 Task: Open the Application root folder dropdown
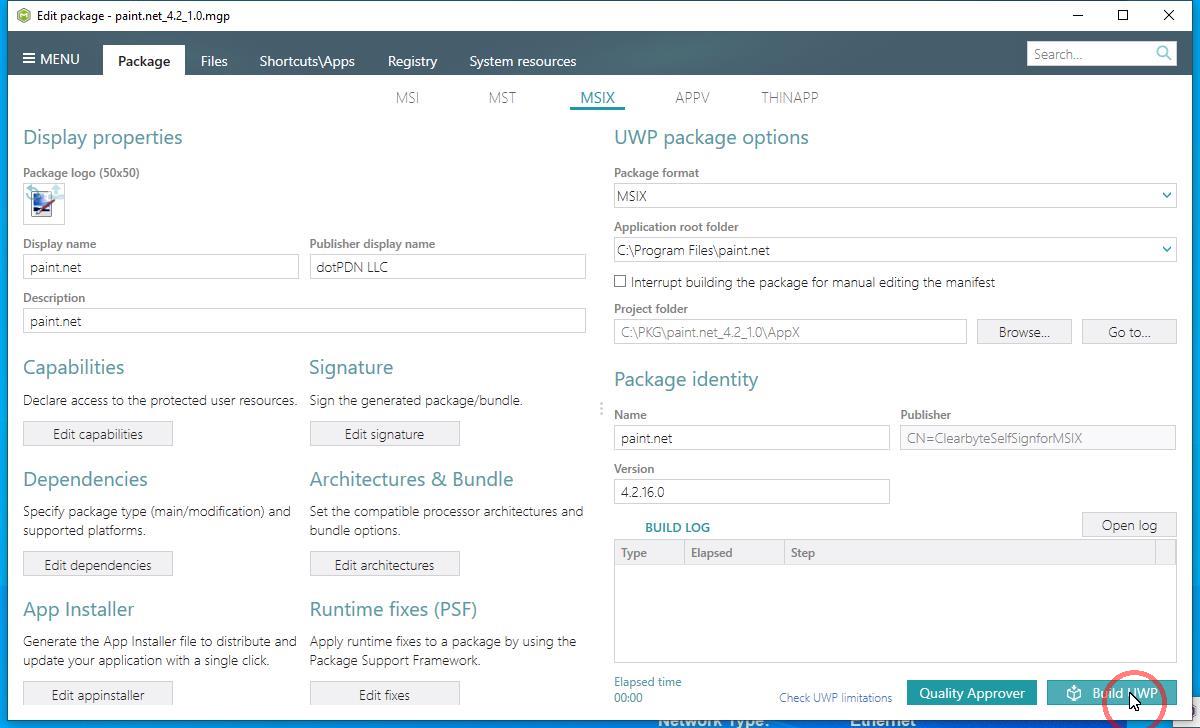tap(1166, 250)
